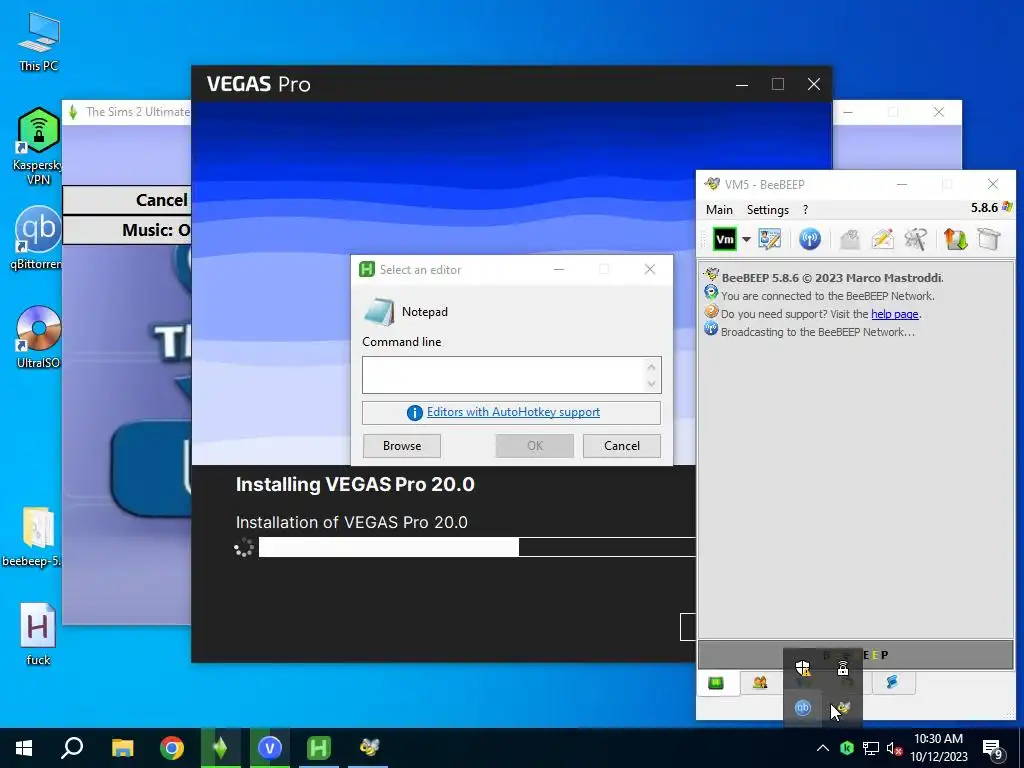Open File Explorer from the taskbar
Screen dimensions: 1024x768
[122, 748]
